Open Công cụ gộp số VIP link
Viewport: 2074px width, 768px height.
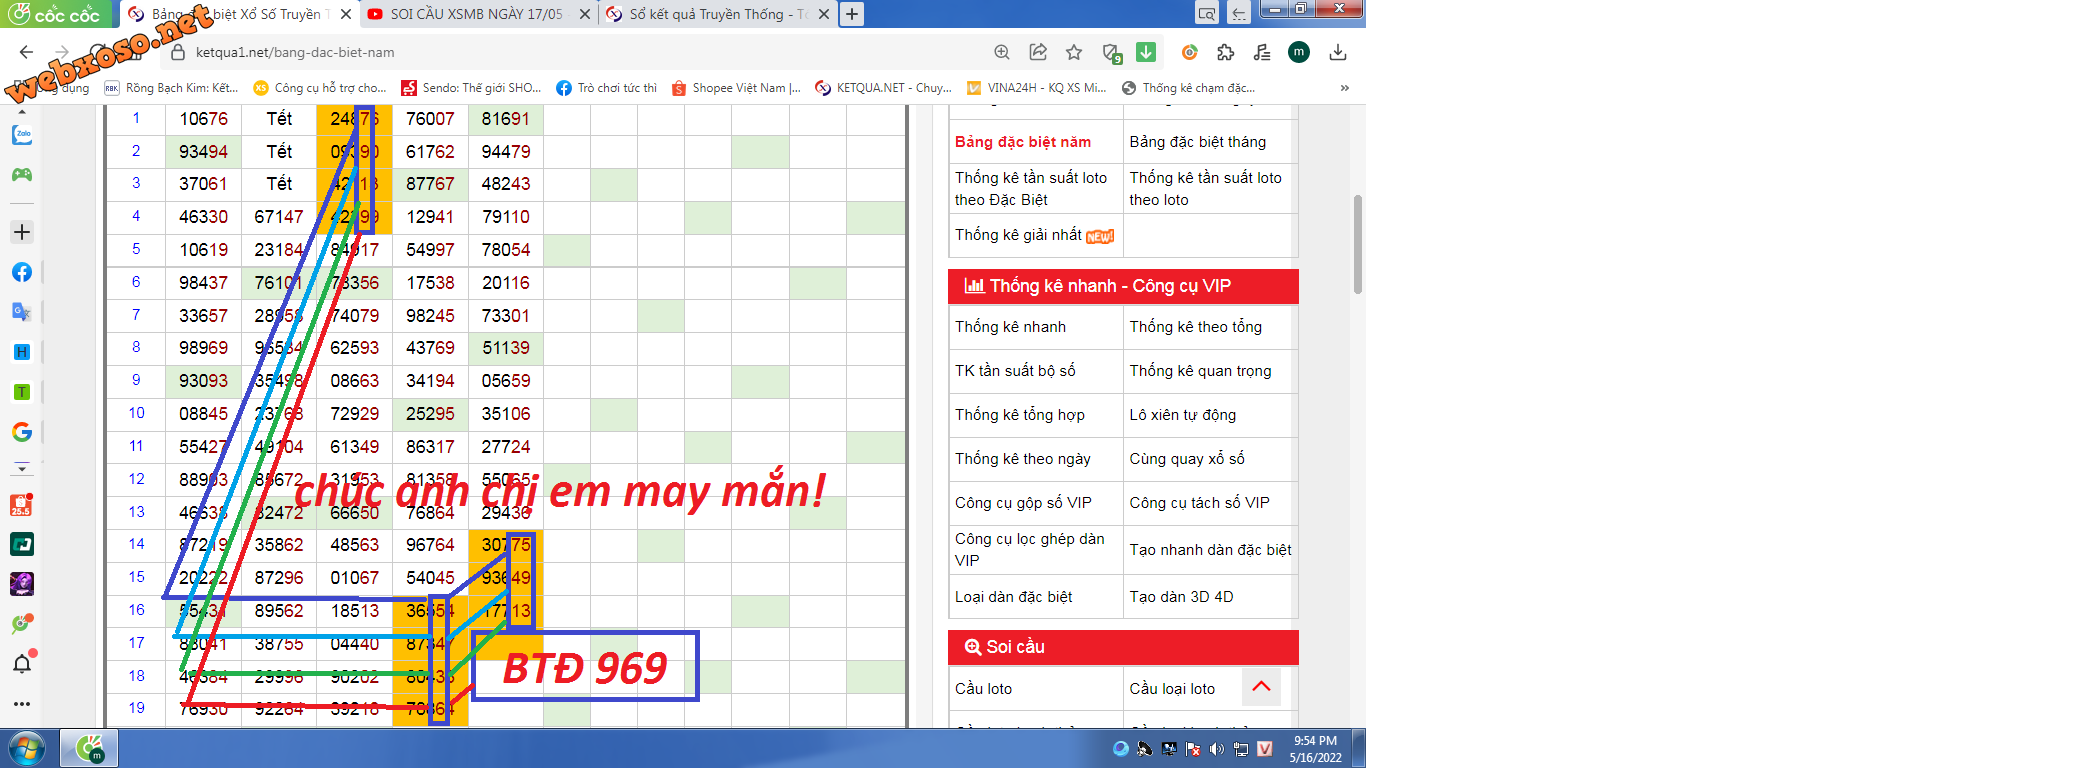pyautogui.click(x=1023, y=503)
